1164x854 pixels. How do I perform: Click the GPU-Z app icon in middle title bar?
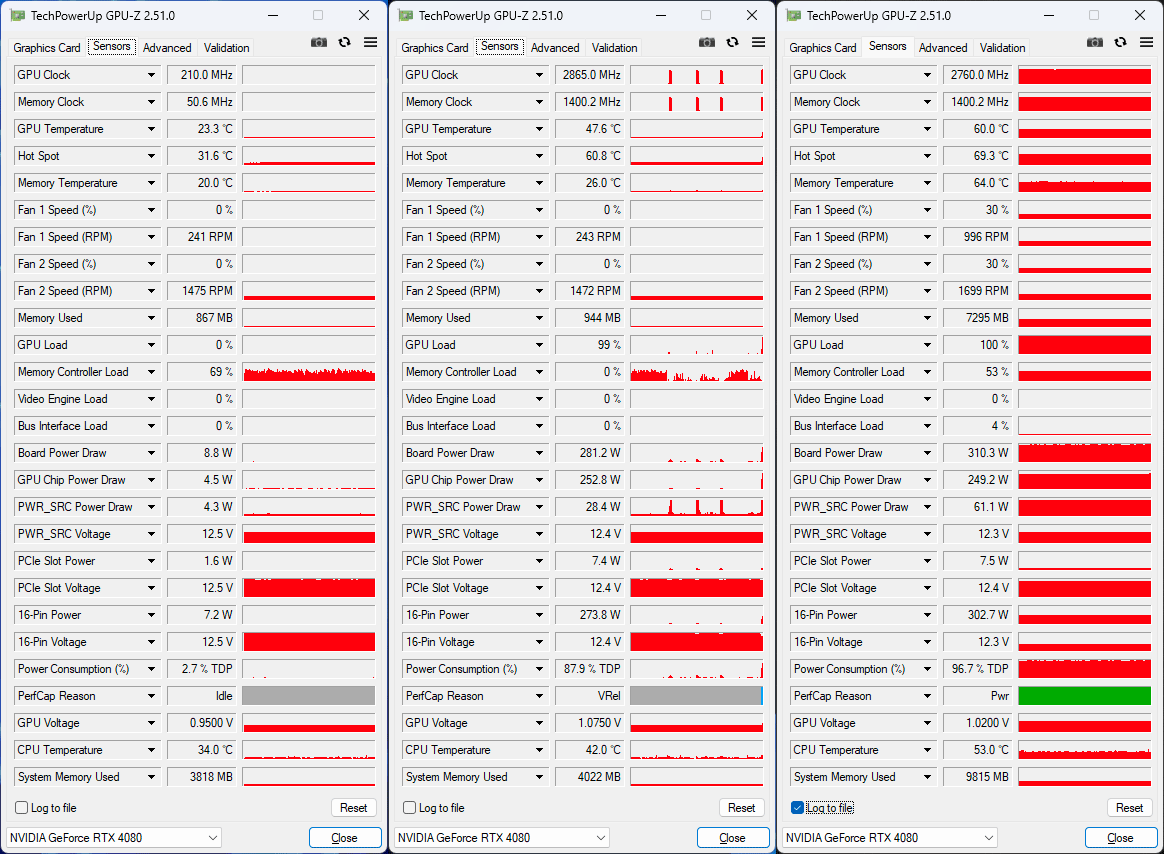[405, 15]
